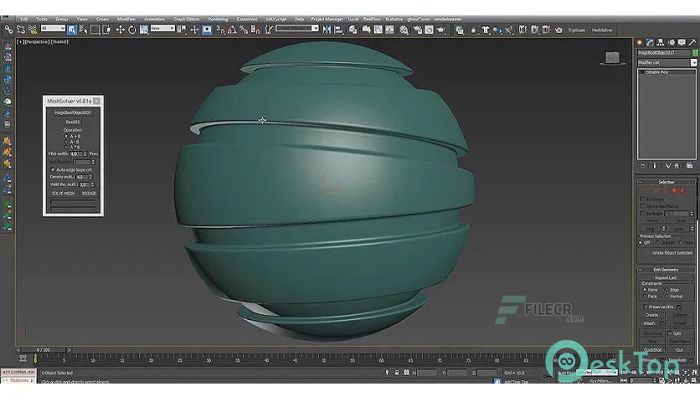Open the Modify command panel tab

tap(650, 42)
